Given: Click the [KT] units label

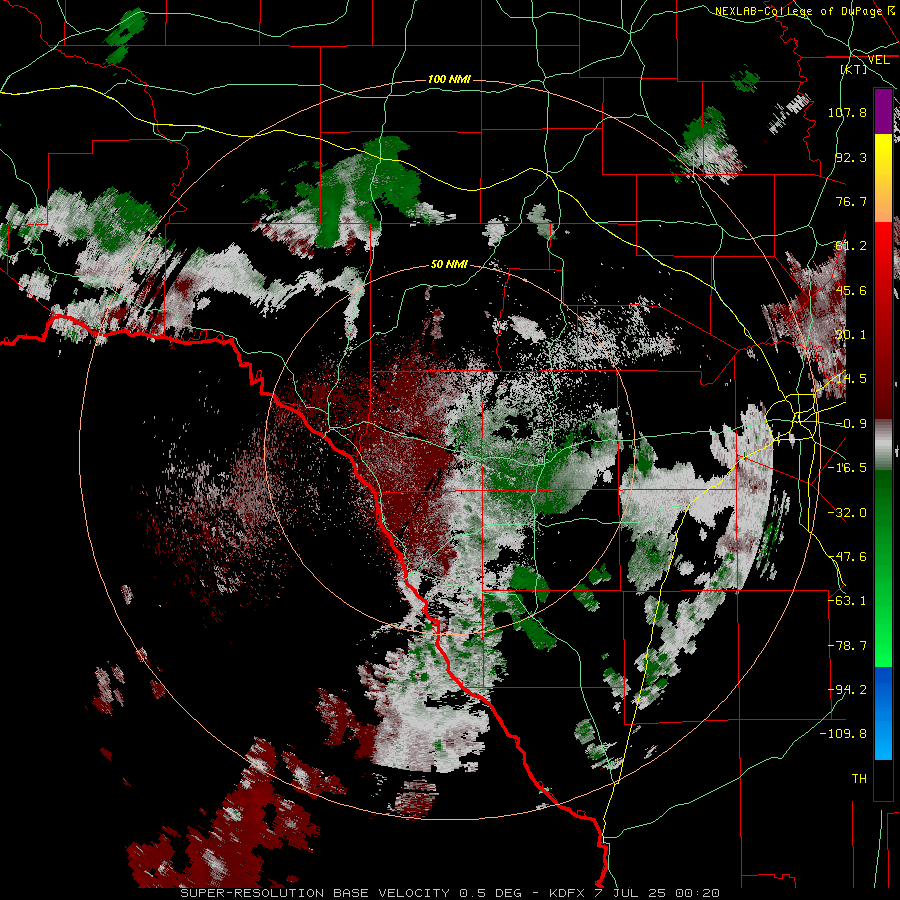Looking at the screenshot, I should [x=854, y=69].
